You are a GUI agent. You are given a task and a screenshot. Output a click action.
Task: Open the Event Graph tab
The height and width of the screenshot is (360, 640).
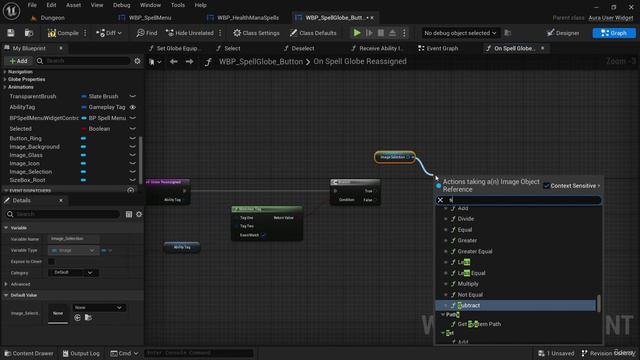438,48
